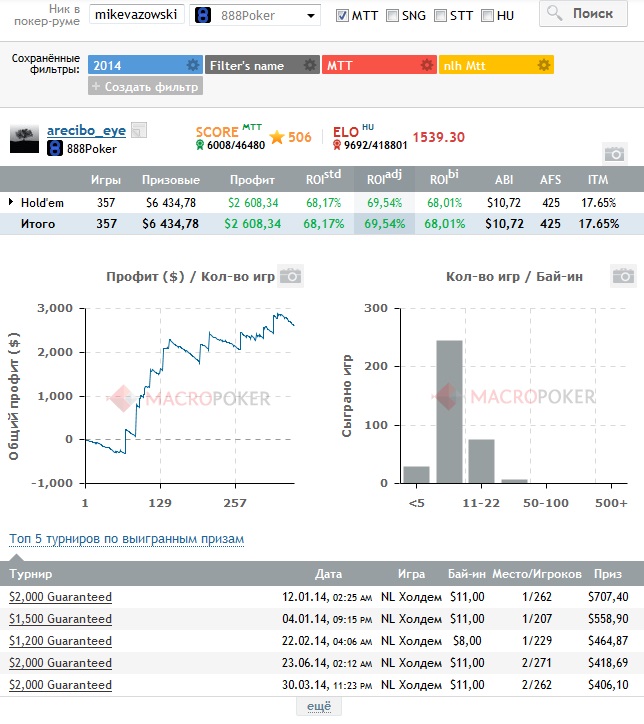The height and width of the screenshot is (724, 644).
Task: Open gear settings for red MTT filter
Action: pos(427,65)
